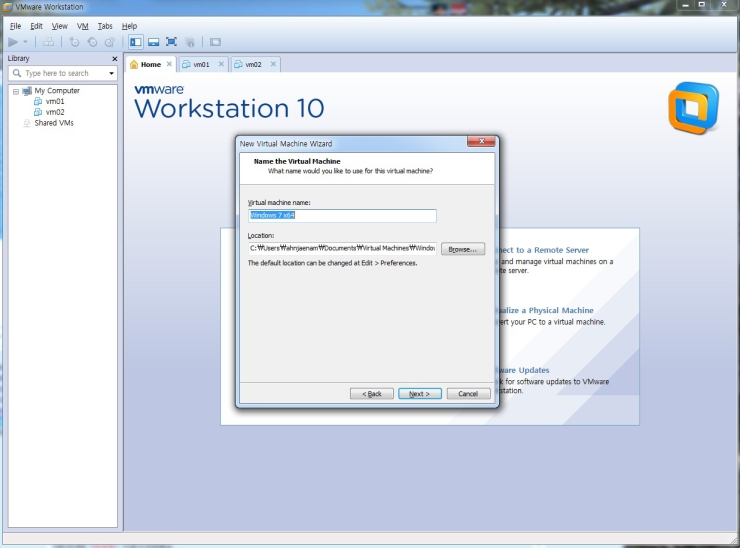Click the Browse button for location
The height and width of the screenshot is (548, 740).
click(x=463, y=249)
